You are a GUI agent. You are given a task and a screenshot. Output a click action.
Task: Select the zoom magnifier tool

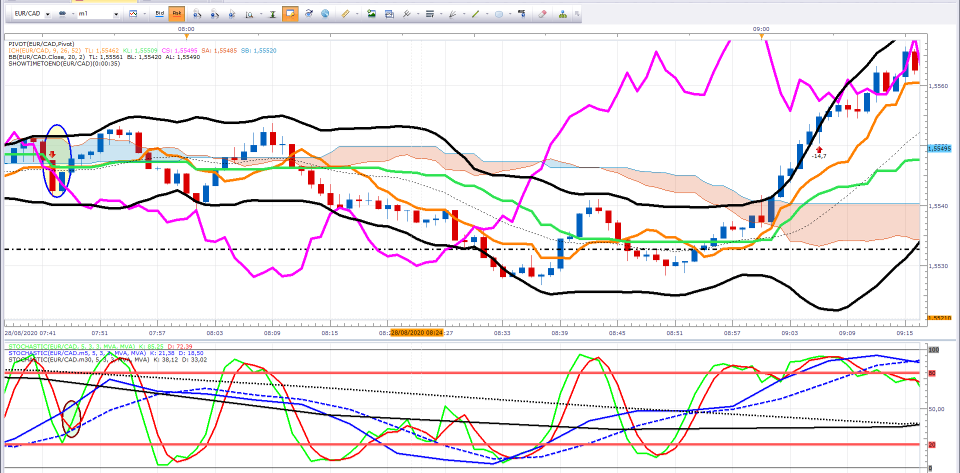(249, 13)
